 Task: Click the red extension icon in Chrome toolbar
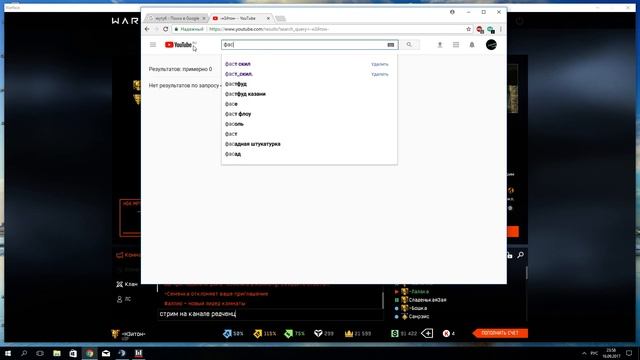point(480,29)
